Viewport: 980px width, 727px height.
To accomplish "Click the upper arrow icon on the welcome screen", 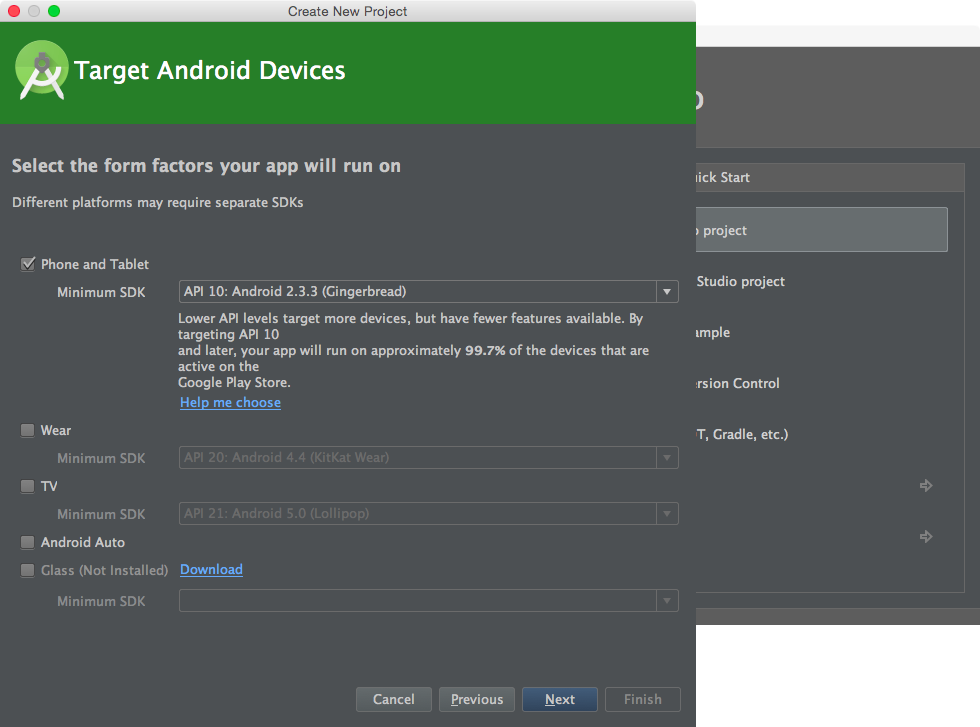I will coord(925,485).
